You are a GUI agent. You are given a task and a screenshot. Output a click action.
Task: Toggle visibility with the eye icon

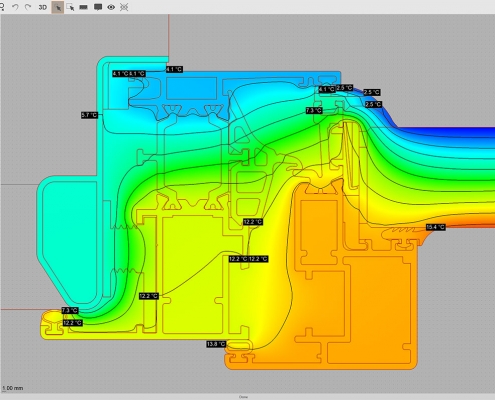pos(111,7)
